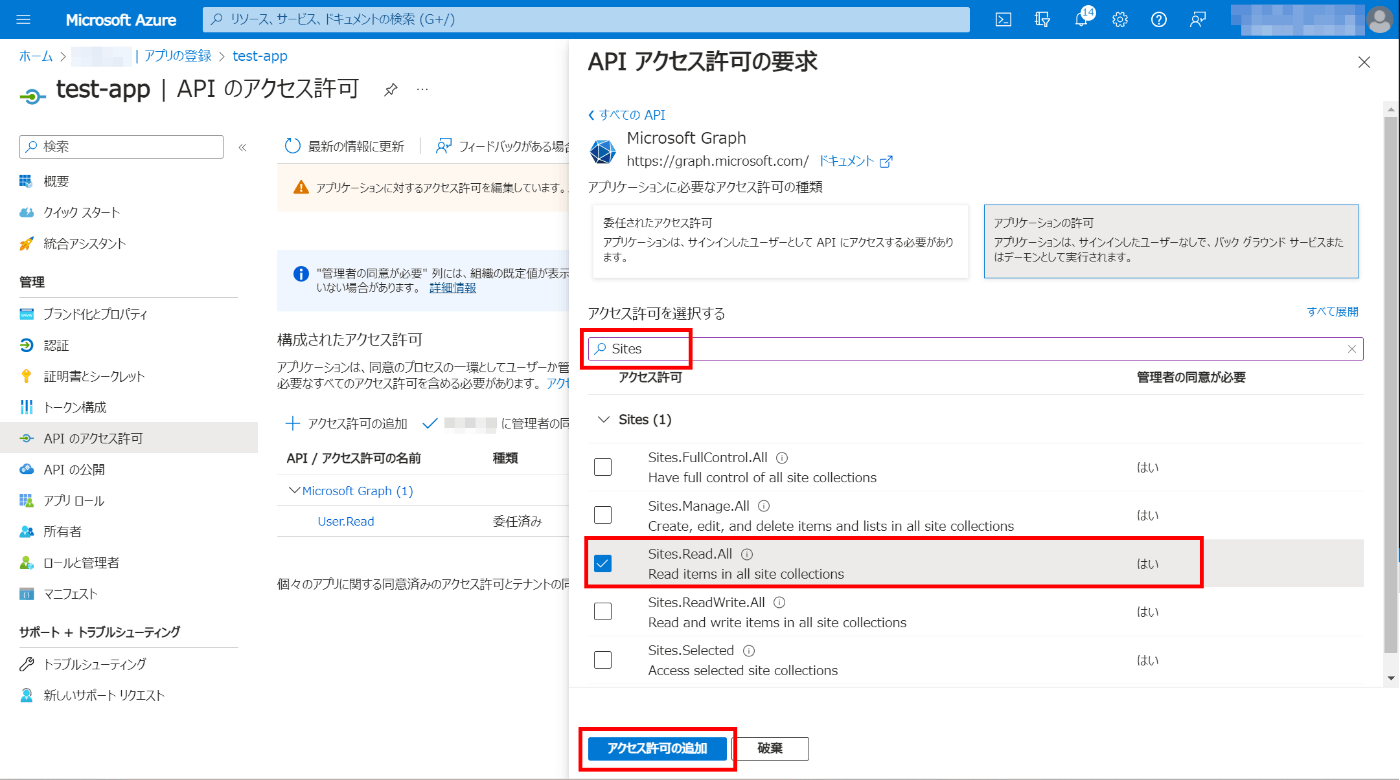
Task: Uncheck the Sites.Read.All checkbox
Action: point(603,563)
